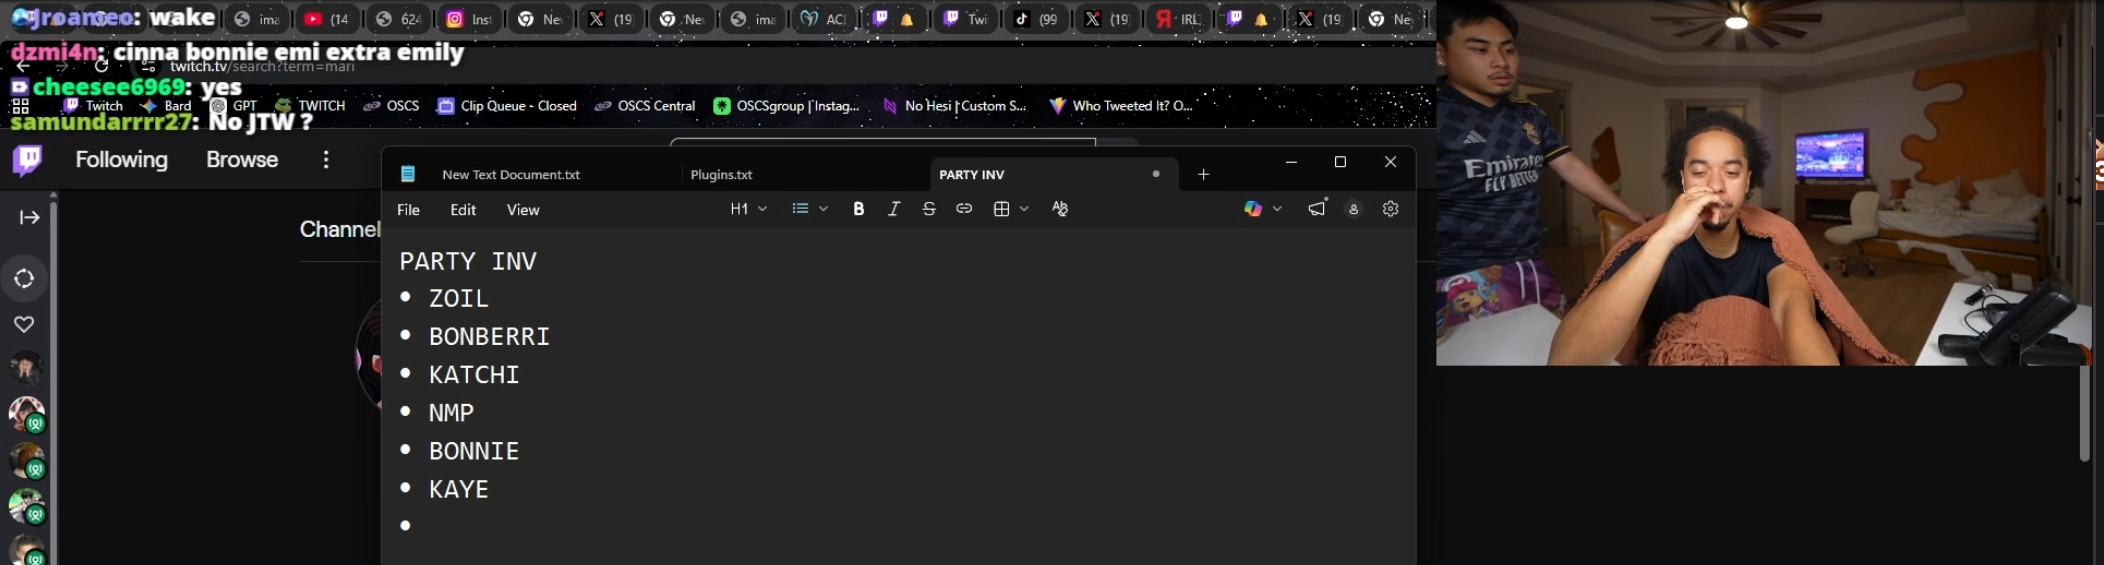Image resolution: width=2104 pixels, height=565 pixels.
Task: Open Notepad settings gear
Action: tap(1390, 209)
